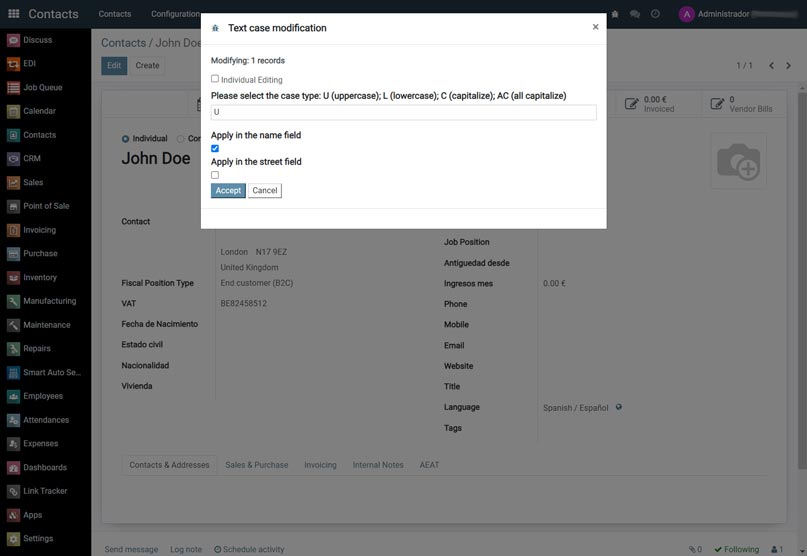The height and width of the screenshot is (556, 807).
Task: Open activities clock icon in top bar
Action: click(x=655, y=14)
